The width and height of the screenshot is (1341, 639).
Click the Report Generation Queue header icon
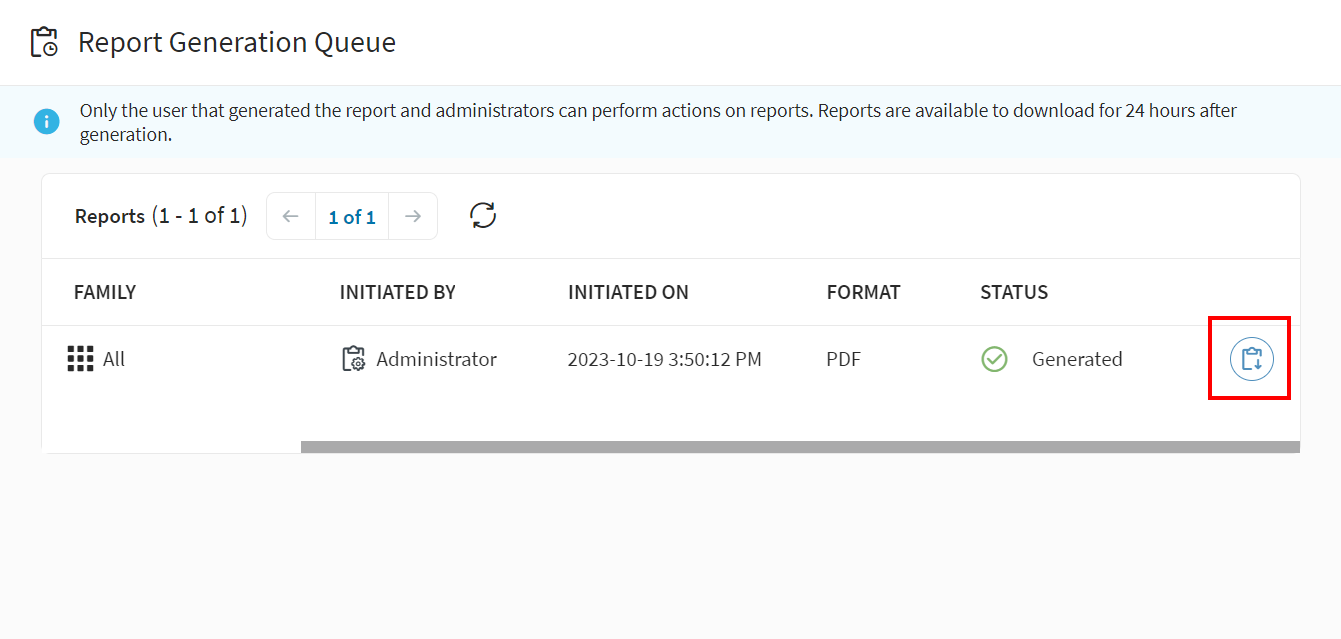44,42
